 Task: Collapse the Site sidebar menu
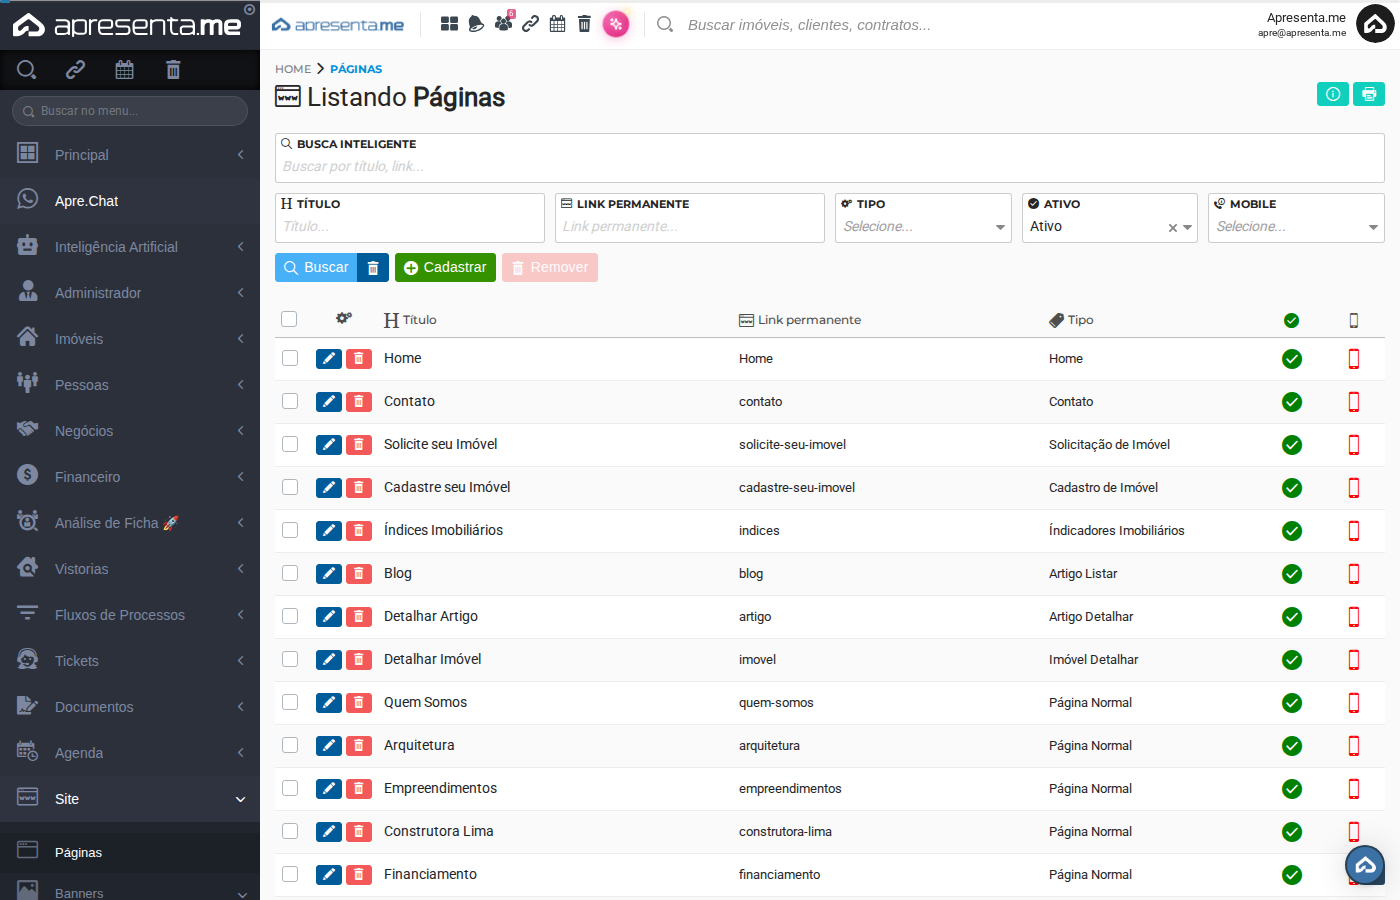(130, 799)
